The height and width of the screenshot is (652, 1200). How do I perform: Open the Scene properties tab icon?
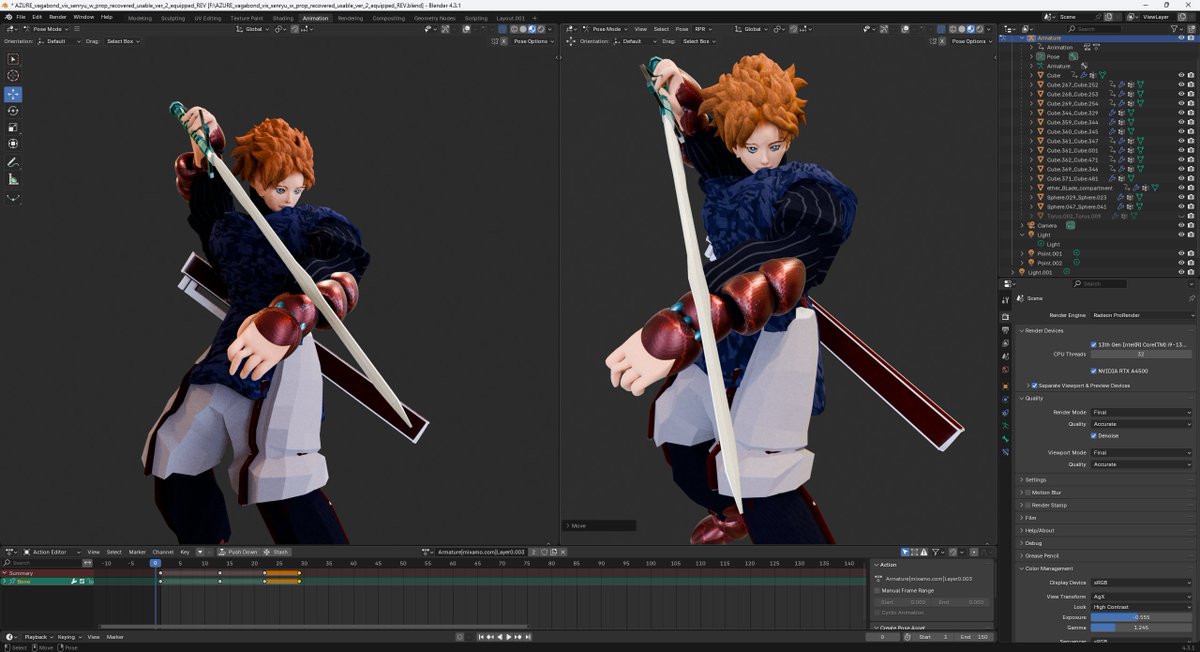[x=1005, y=357]
